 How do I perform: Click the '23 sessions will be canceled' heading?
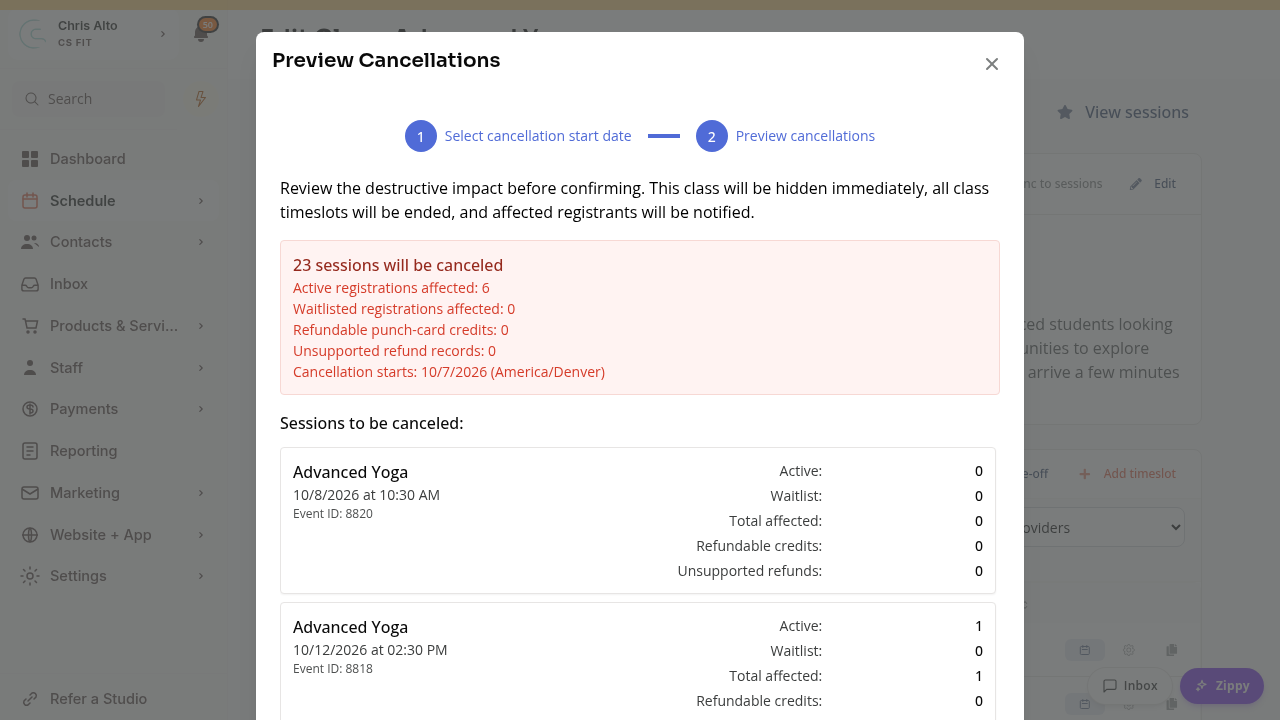pyautogui.click(x=398, y=265)
